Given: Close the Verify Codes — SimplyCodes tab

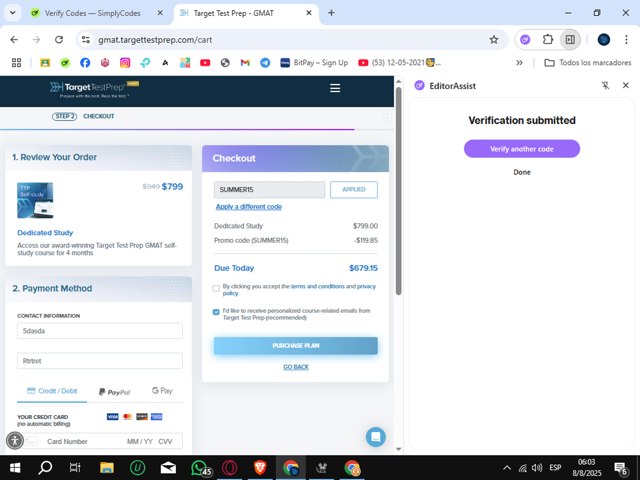Looking at the screenshot, I should (160, 13).
